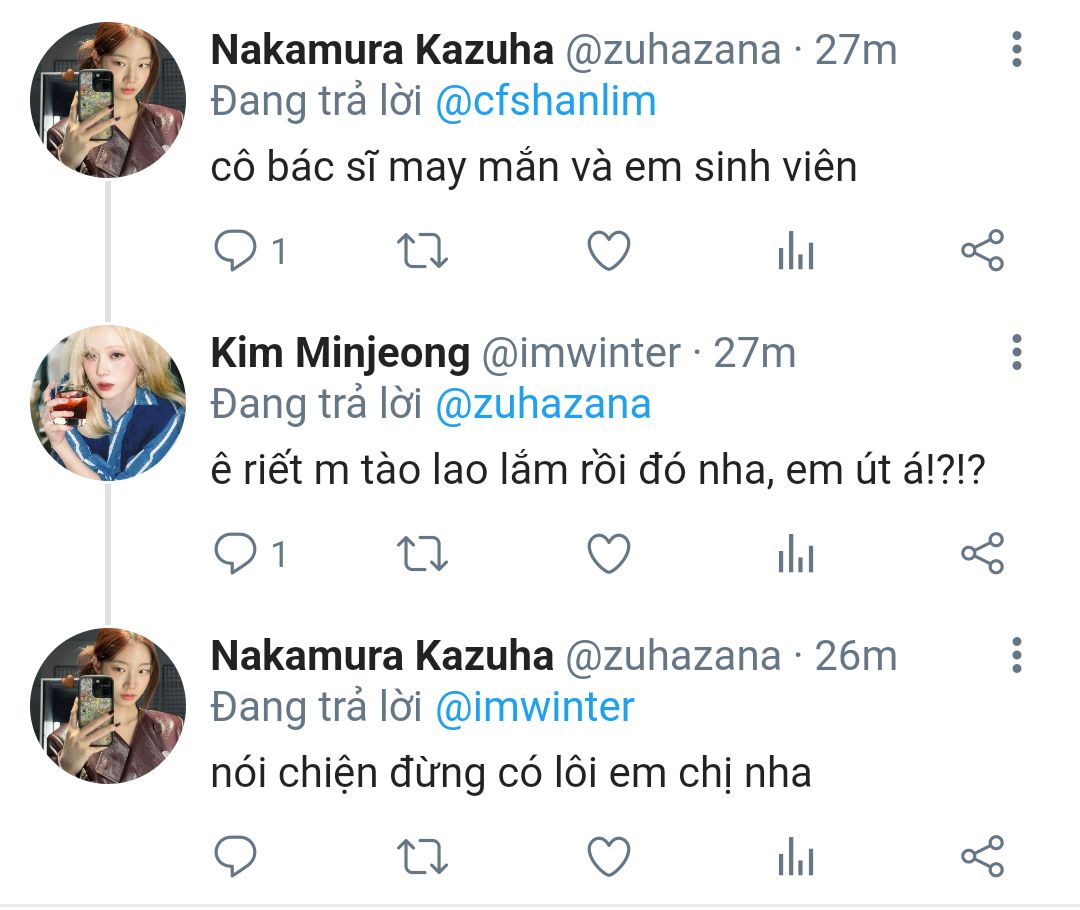Open more options on Kazuha's 27m tweet
The height and width of the screenshot is (910, 1080).
coord(1017,49)
